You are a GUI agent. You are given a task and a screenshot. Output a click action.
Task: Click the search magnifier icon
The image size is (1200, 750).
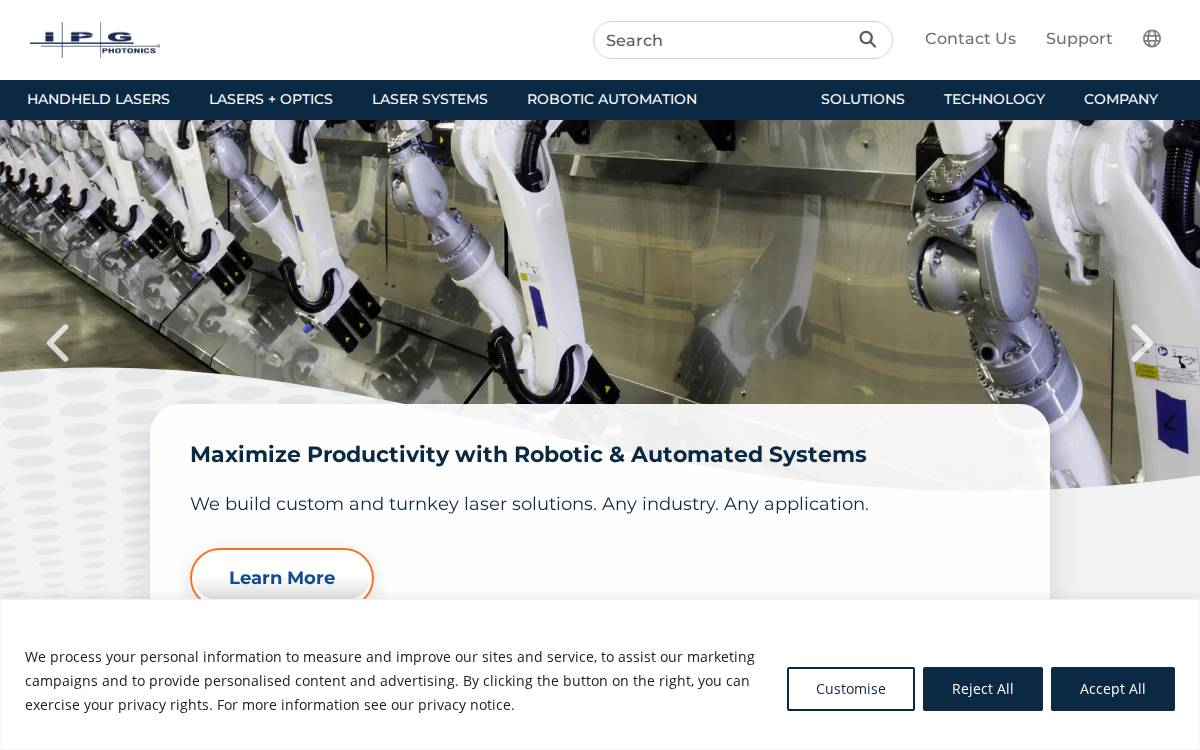pyautogui.click(x=868, y=40)
